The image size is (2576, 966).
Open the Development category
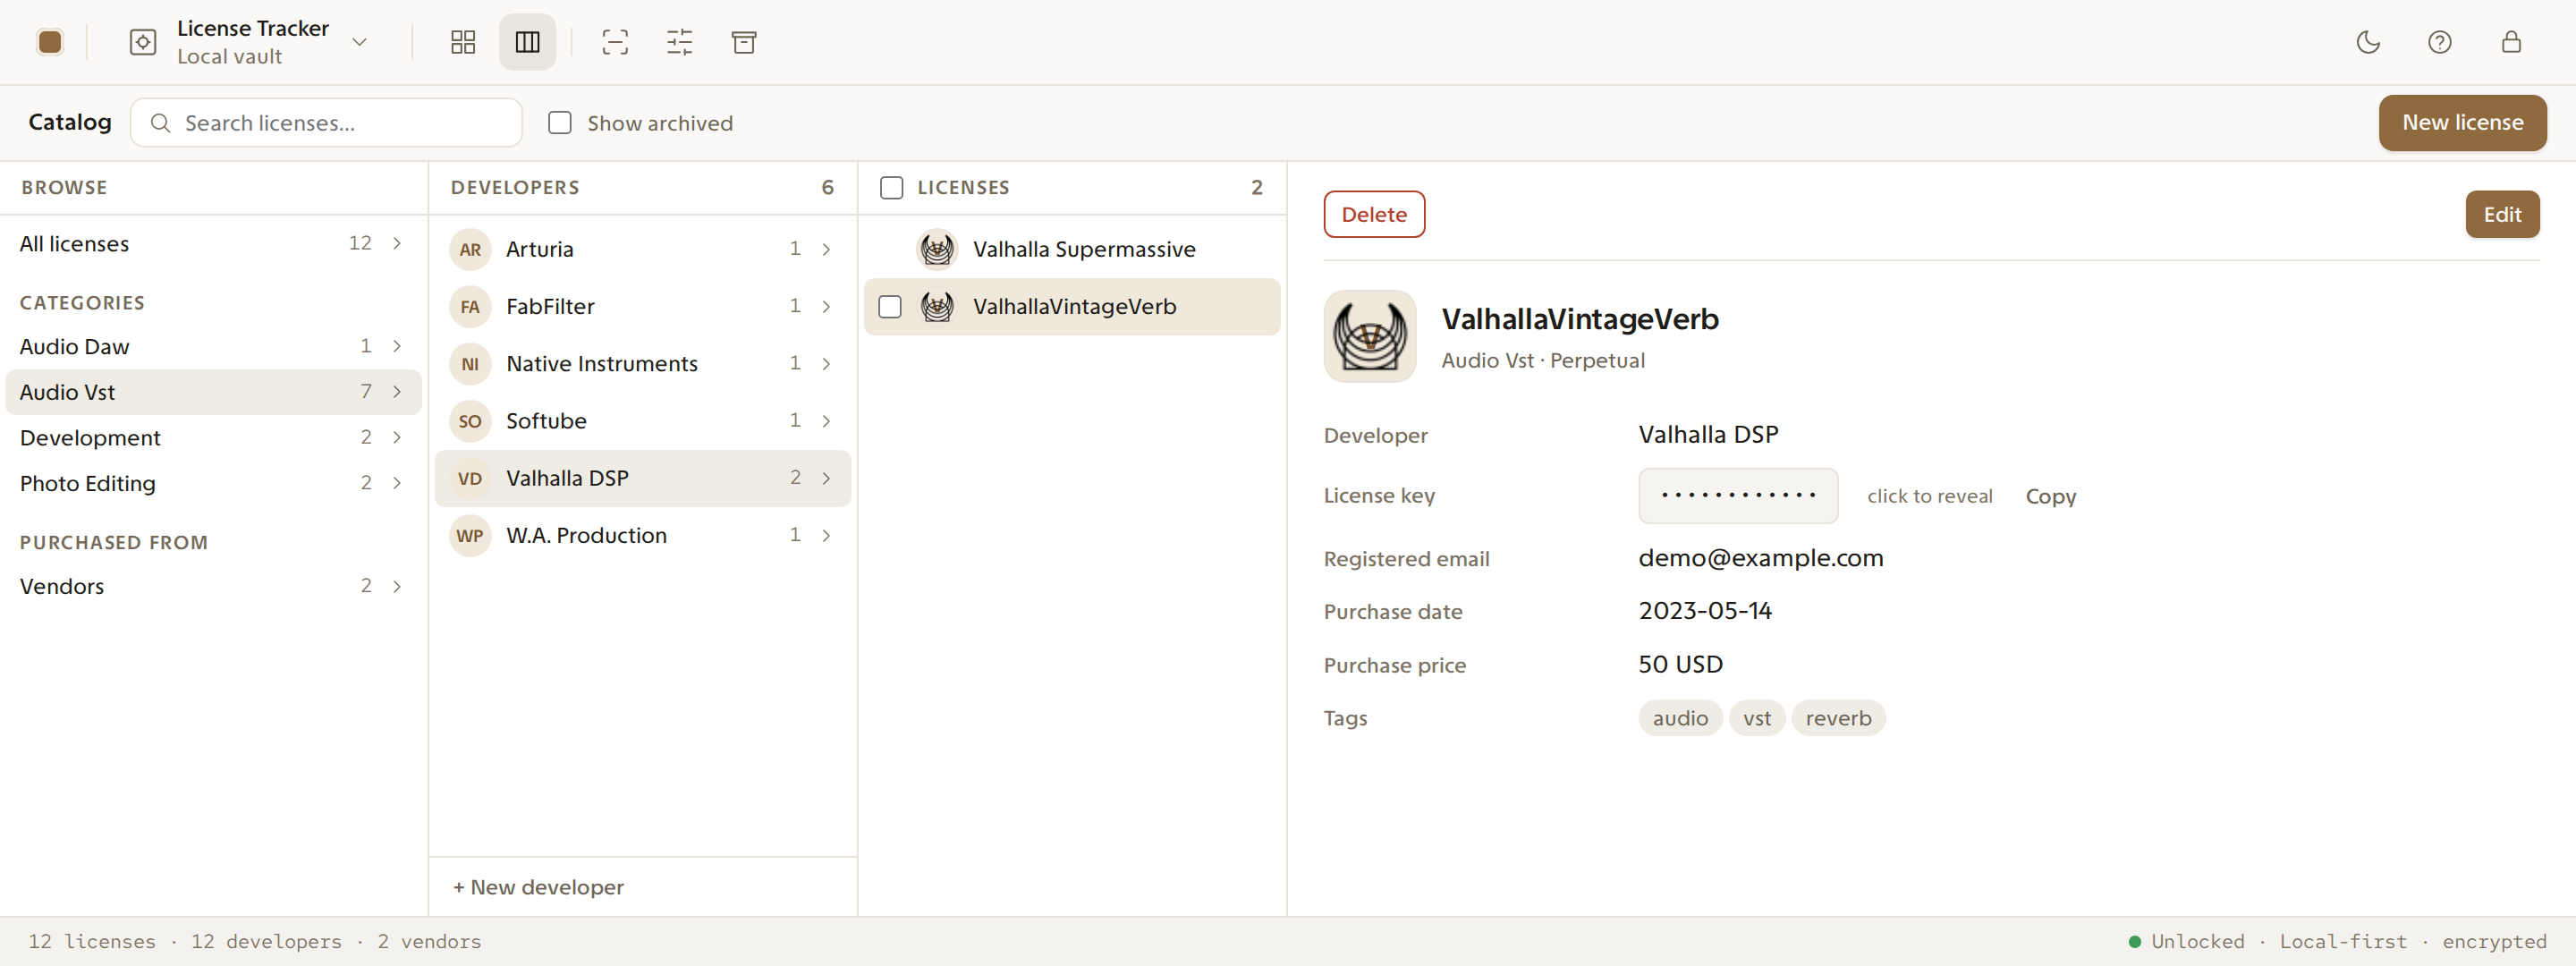point(213,438)
